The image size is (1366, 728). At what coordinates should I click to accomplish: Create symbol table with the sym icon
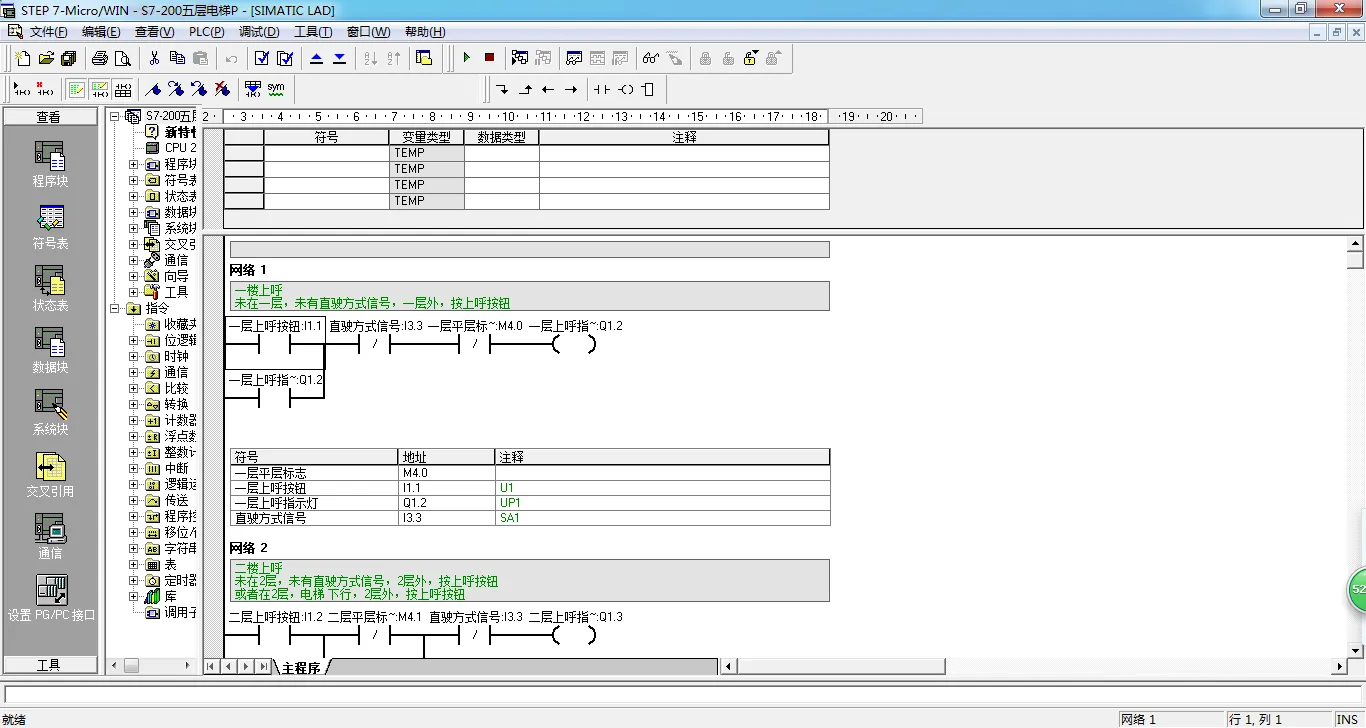276,89
